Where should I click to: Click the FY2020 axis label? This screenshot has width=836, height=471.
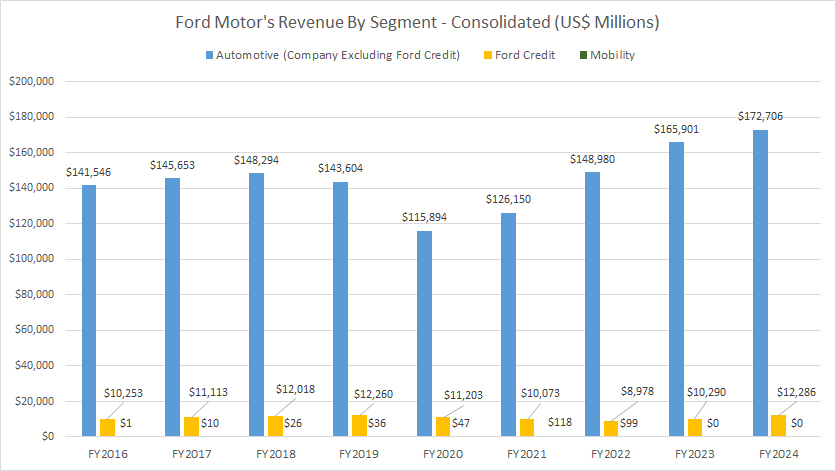443,454
